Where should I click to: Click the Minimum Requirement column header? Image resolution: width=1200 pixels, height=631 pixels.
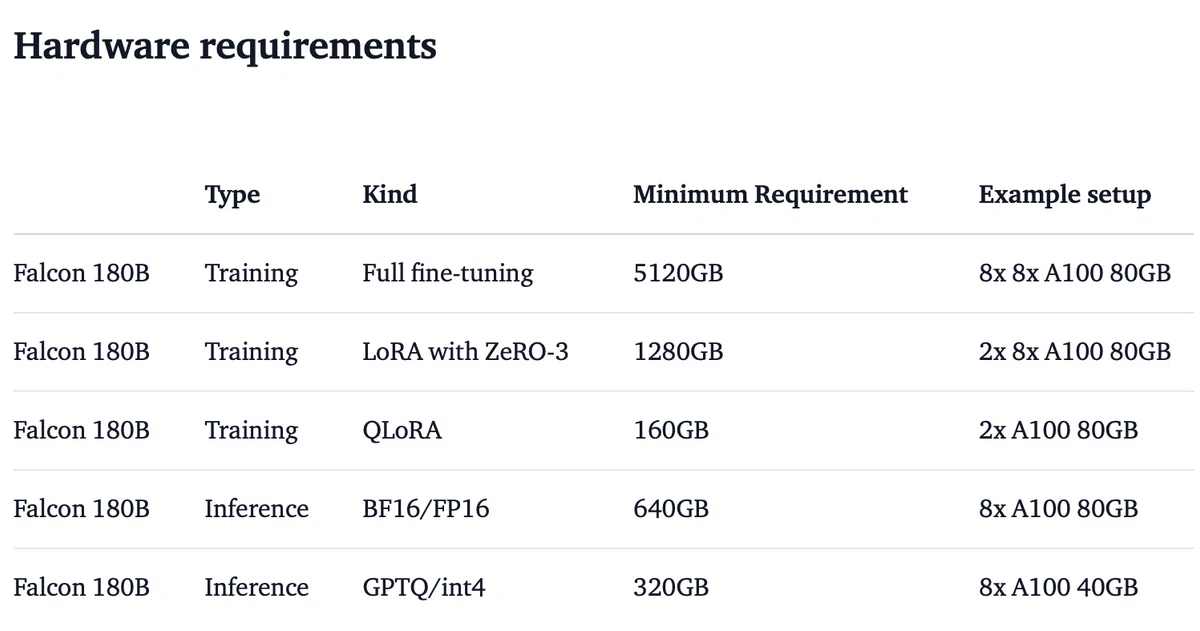pos(770,194)
